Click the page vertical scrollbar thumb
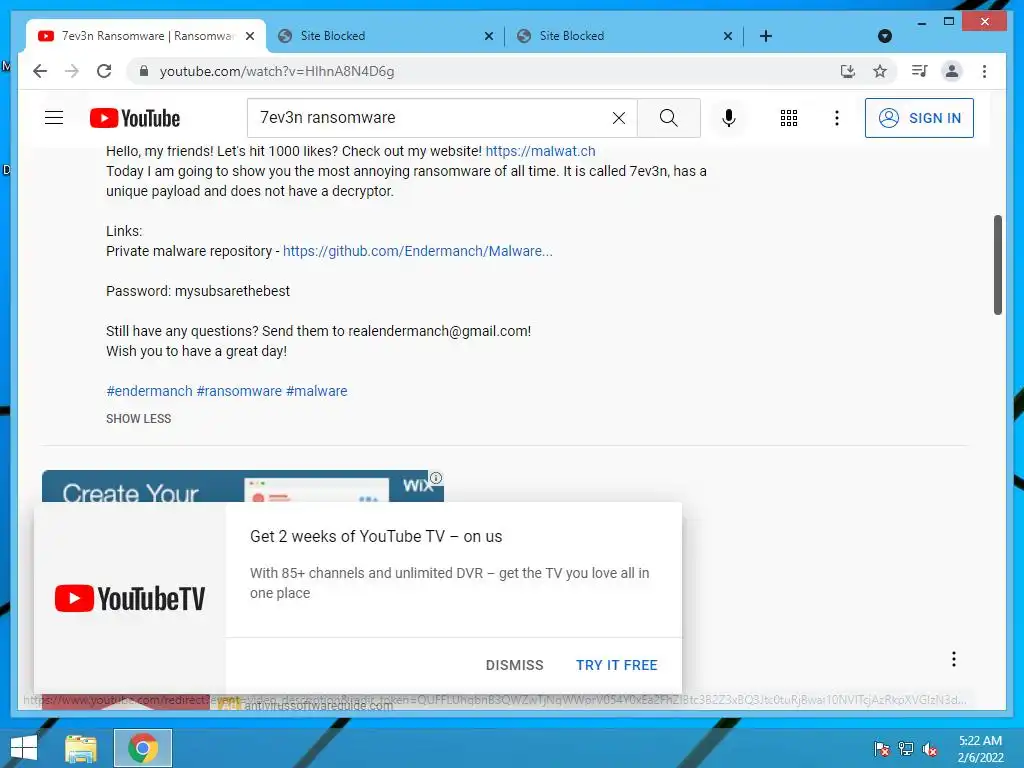The image size is (1024, 768). (998, 264)
